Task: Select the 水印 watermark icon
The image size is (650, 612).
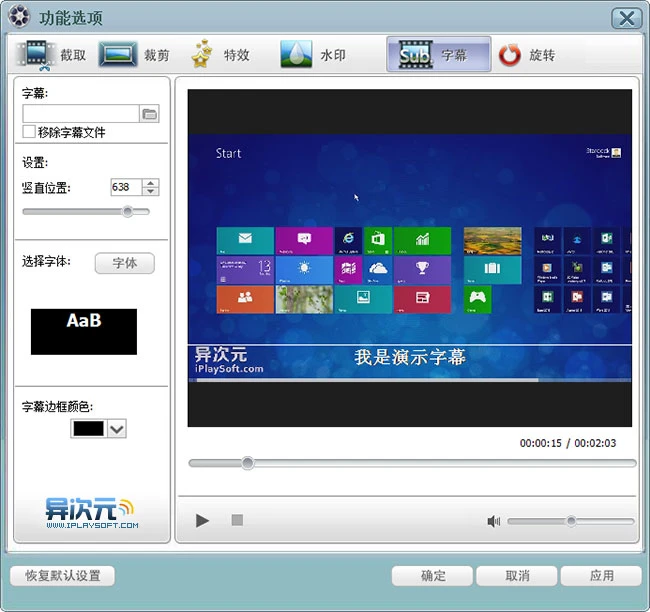Action: click(x=296, y=55)
